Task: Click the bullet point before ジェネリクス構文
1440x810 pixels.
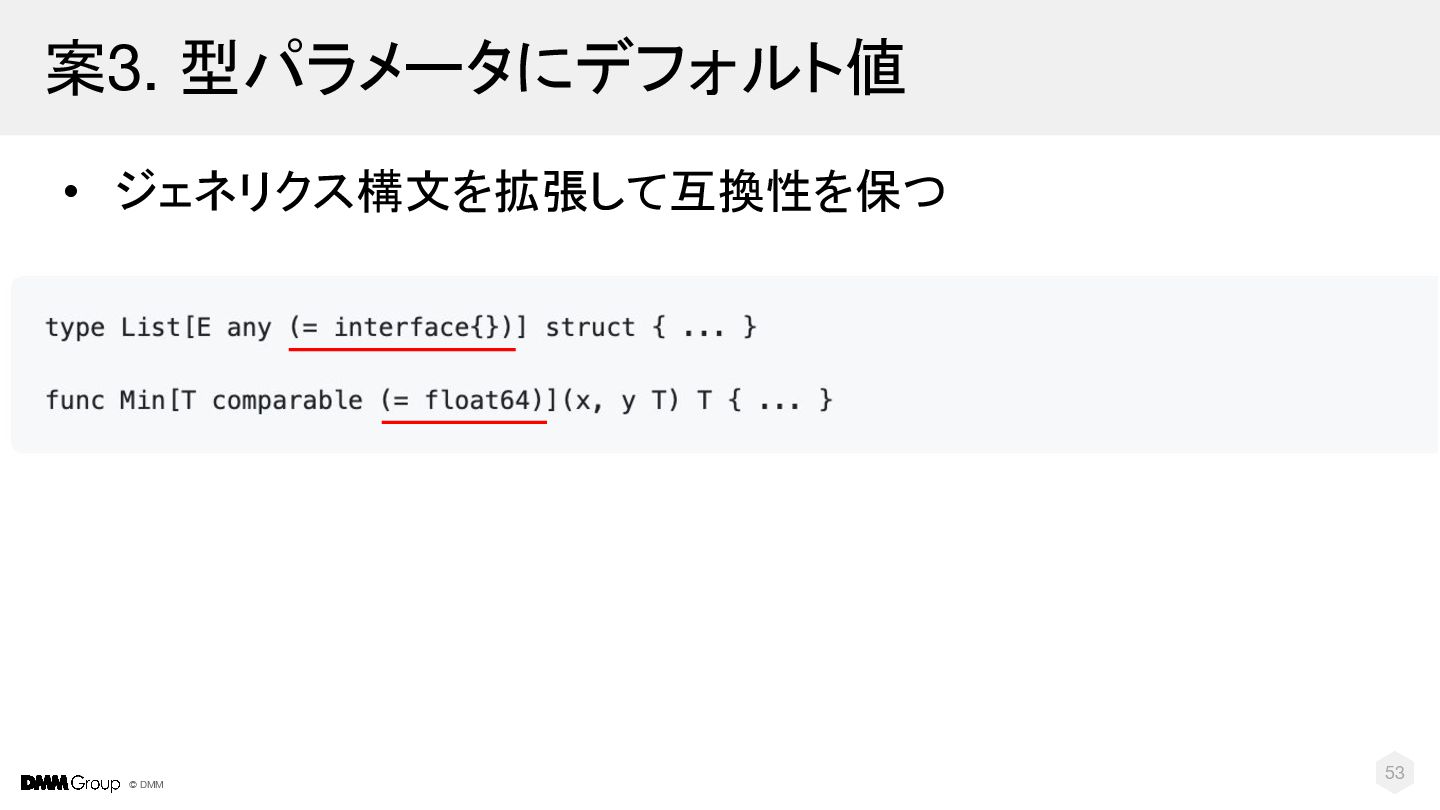Action: pos(69,193)
